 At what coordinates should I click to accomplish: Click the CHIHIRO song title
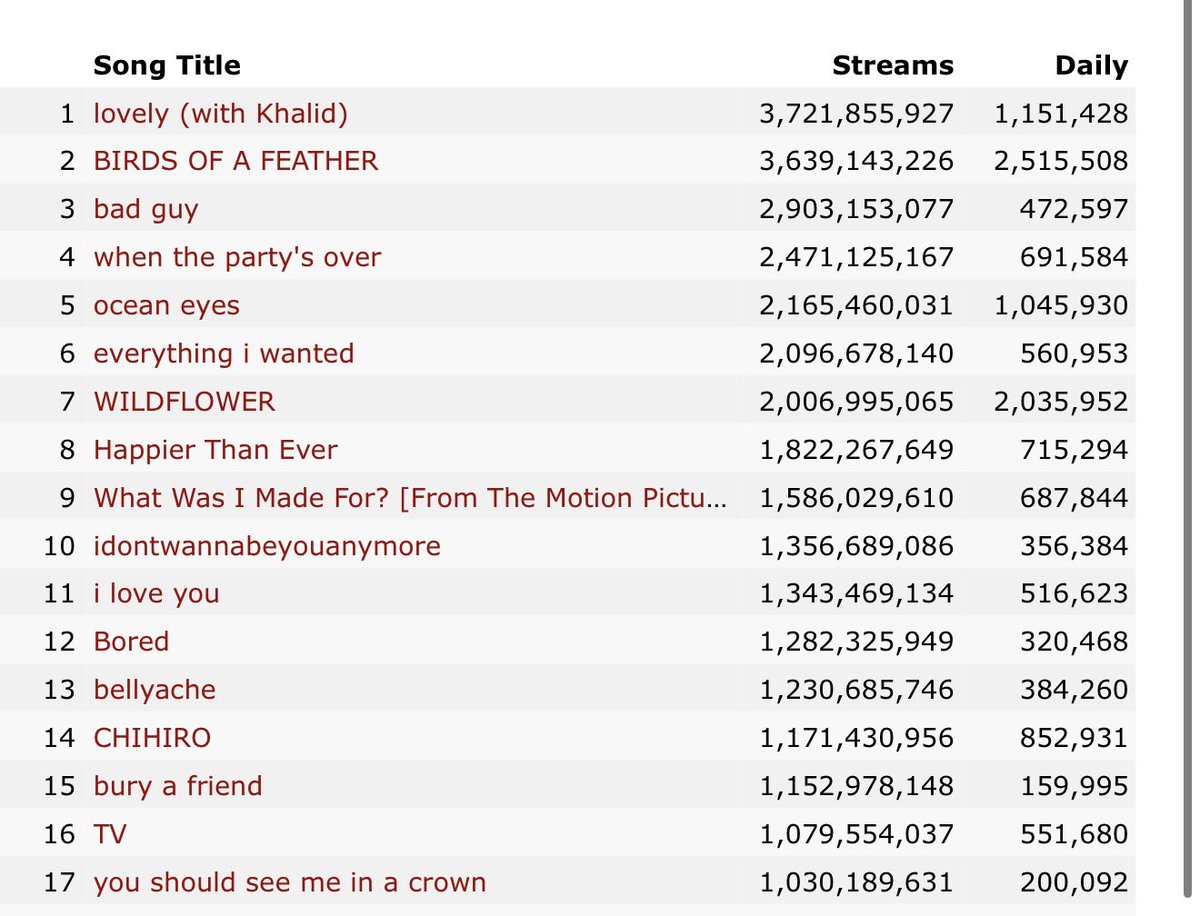pyautogui.click(x=152, y=738)
